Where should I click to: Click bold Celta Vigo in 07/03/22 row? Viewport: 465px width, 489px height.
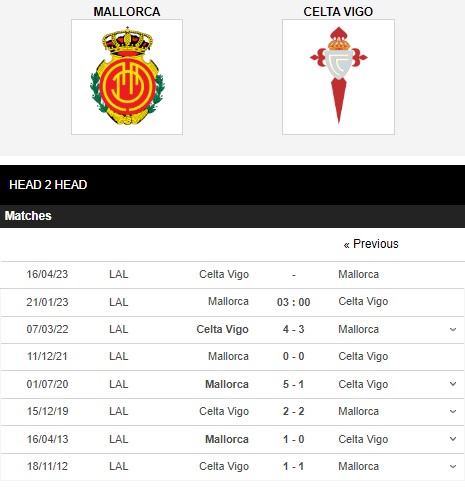pyautogui.click(x=222, y=329)
